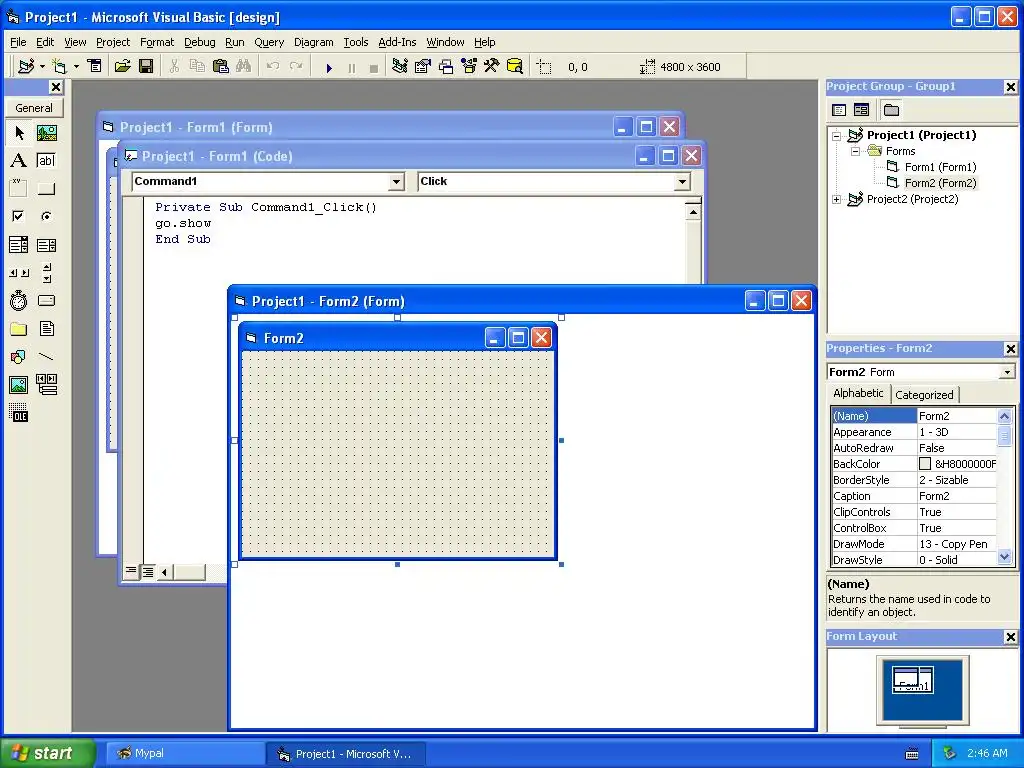The width and height of the screenshot is (1024, 768).
Task: Select the Timer tool in toolbox
Action: point(19,300)
